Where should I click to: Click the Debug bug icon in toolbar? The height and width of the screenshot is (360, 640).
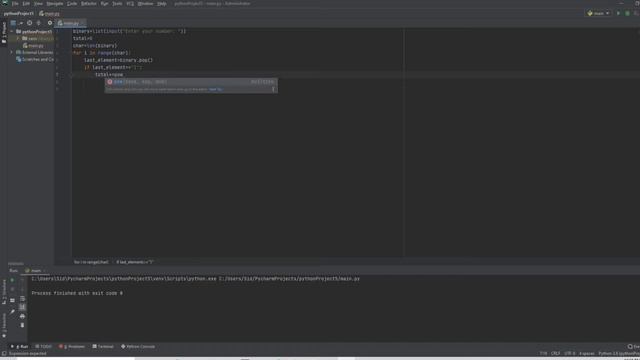coord(627,13)
